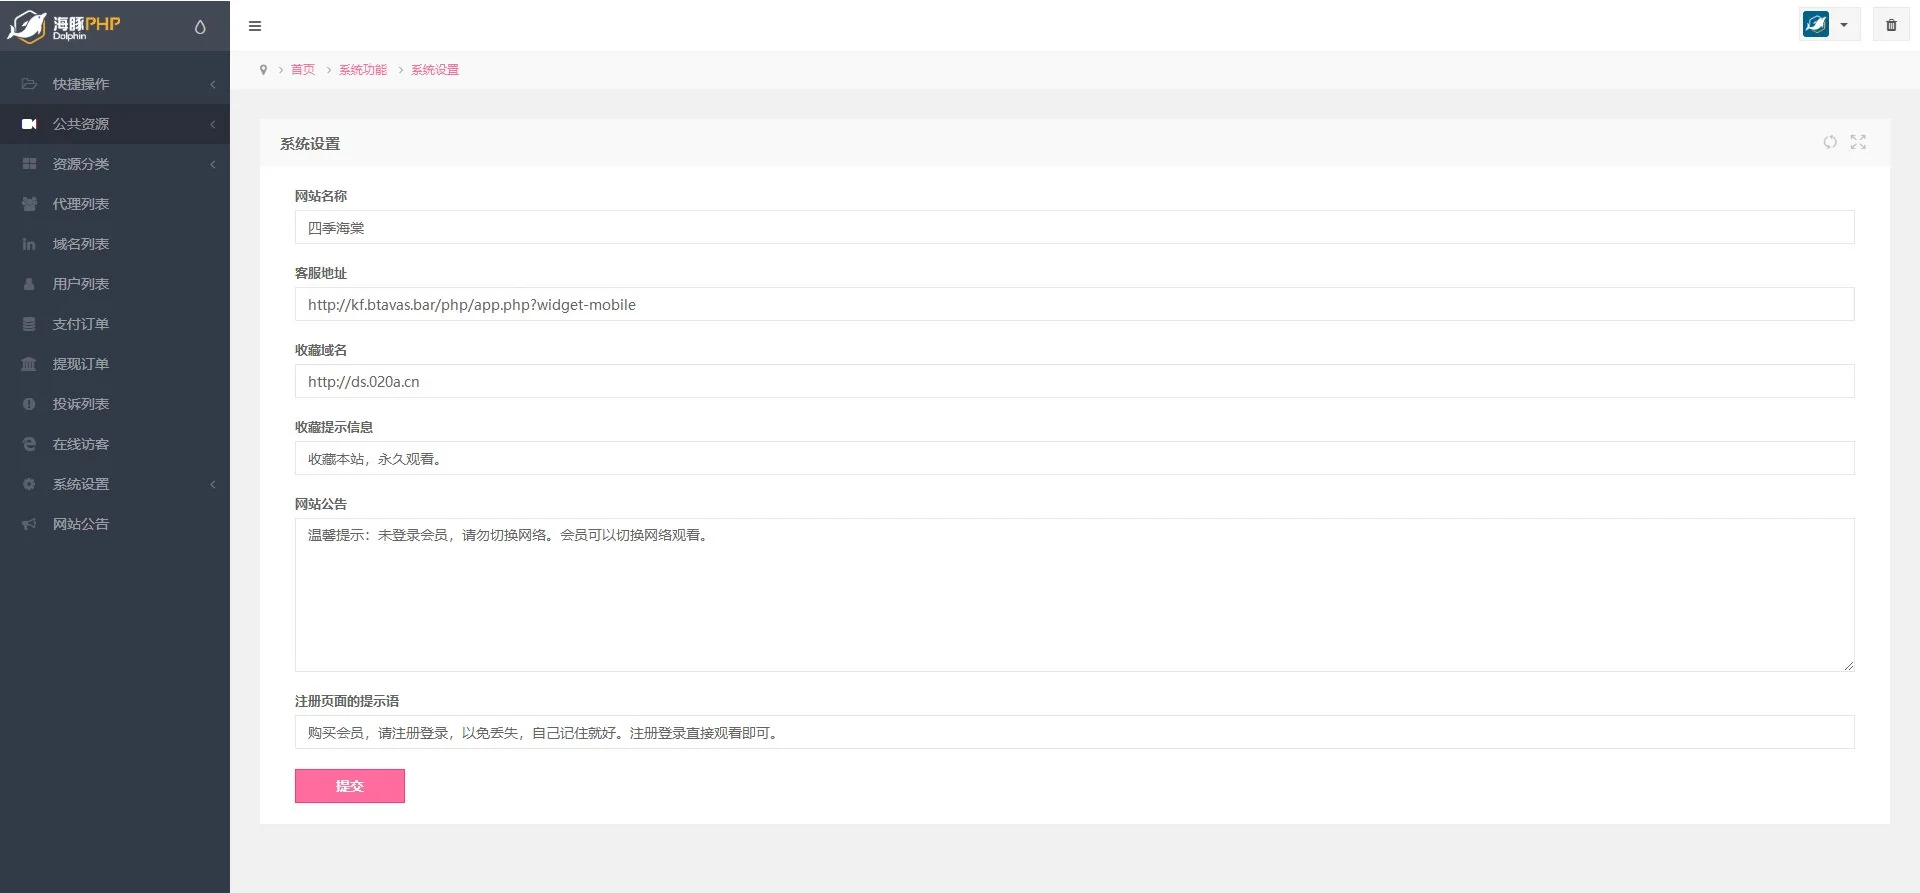Go to 网站公告 in sidebar

click(x=81, y=524)
